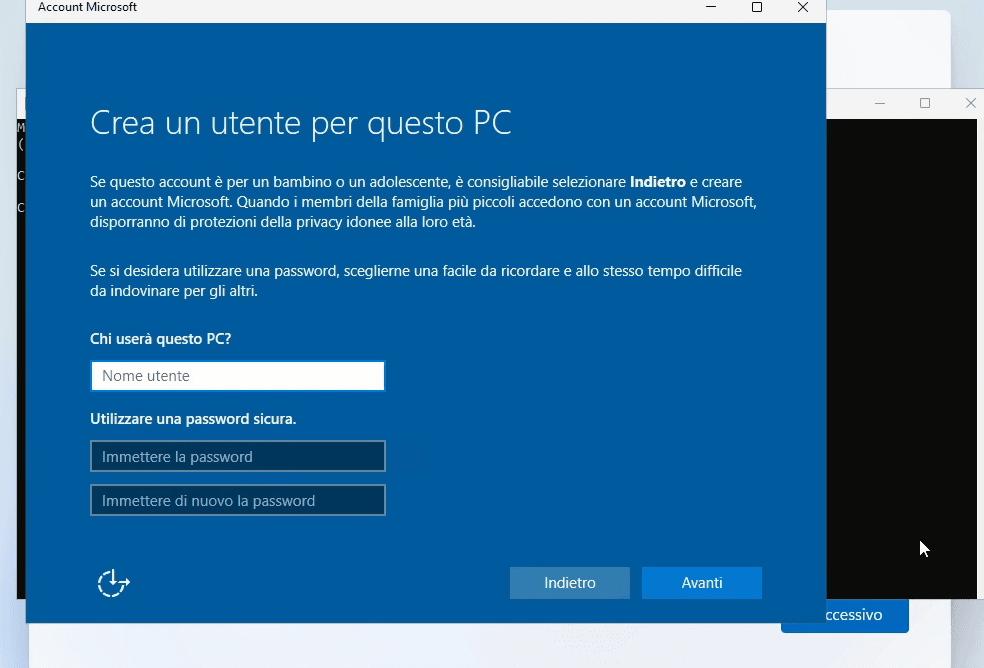Continue with the Avanti button
Viewport: 984px width, 668px height.
[702, 583]
